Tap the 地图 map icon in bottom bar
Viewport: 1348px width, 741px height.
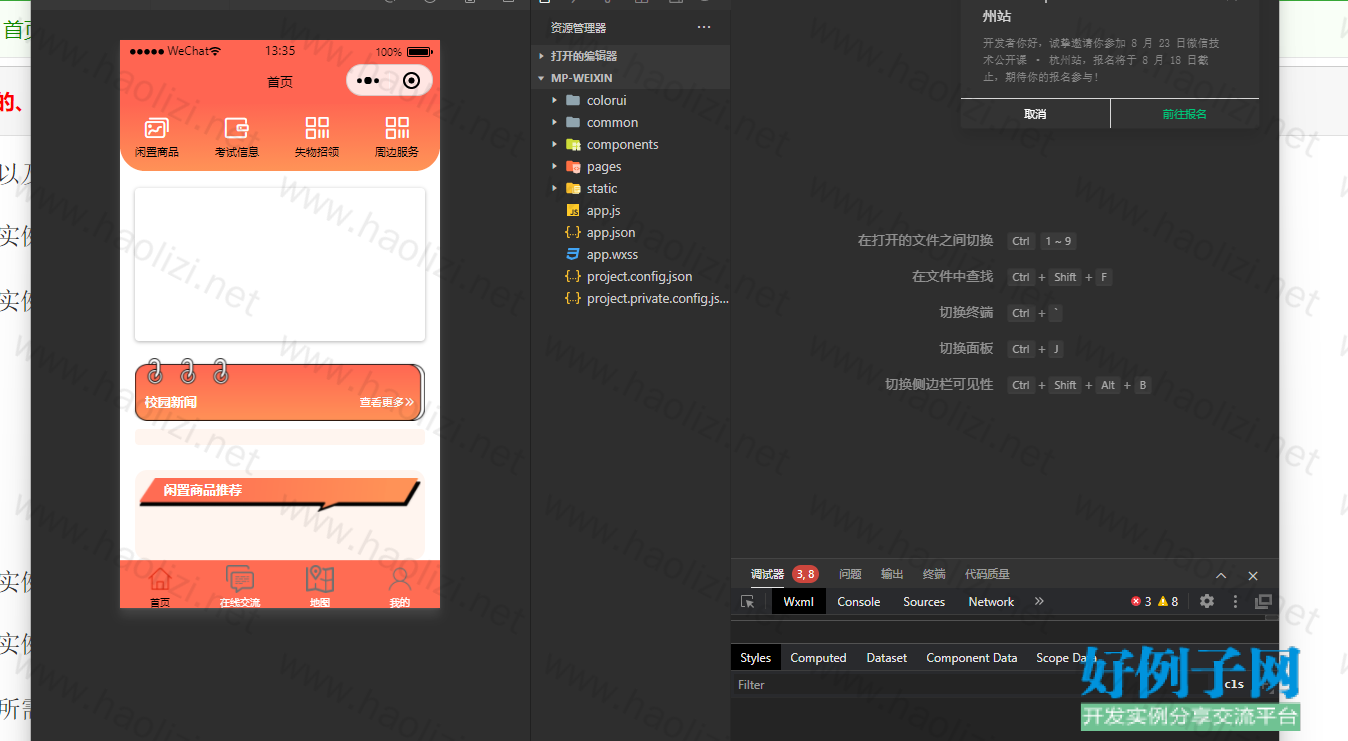coord(320,580)
